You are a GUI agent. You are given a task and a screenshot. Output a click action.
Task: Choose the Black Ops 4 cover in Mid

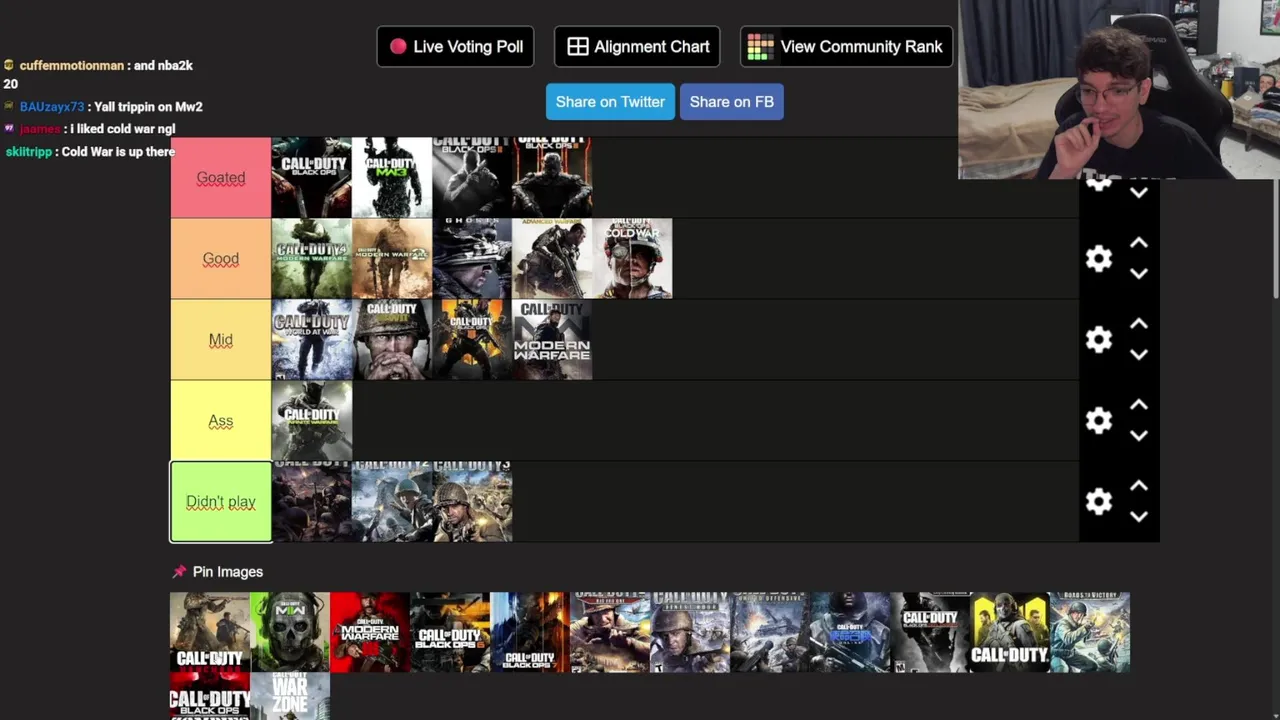tap(472, 340)
